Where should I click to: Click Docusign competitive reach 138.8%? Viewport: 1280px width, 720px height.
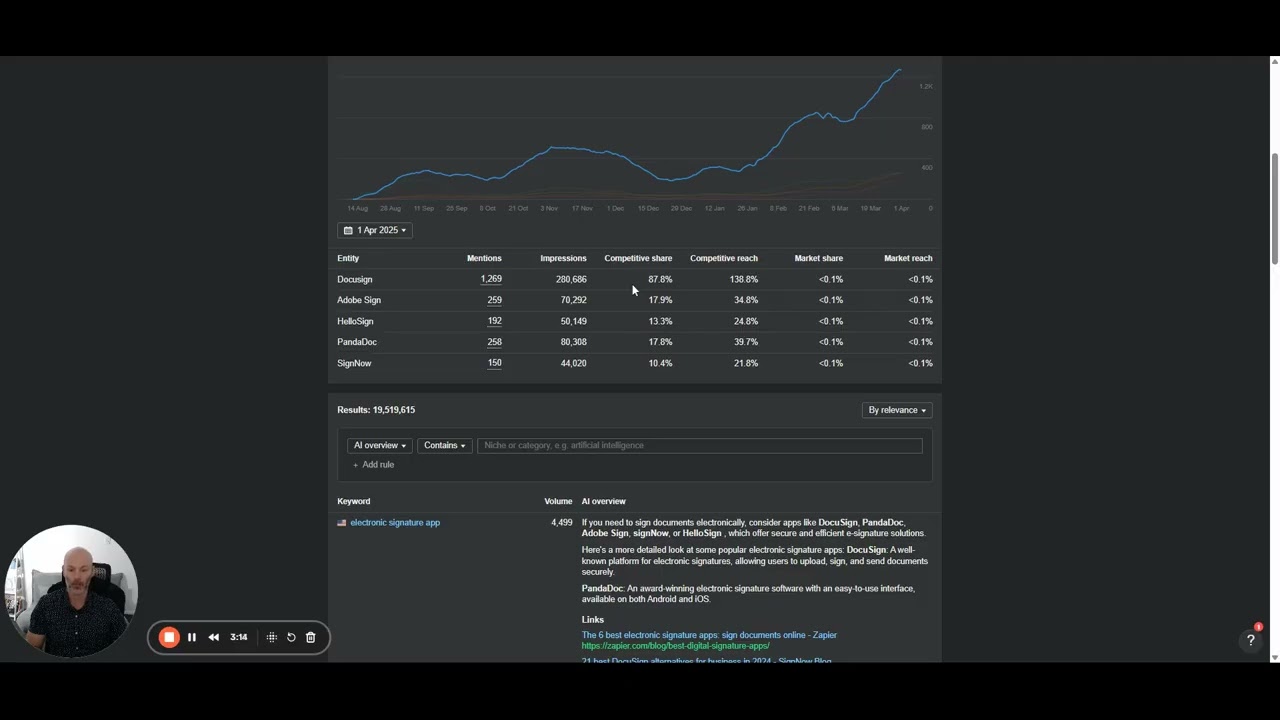coord(743,279)
